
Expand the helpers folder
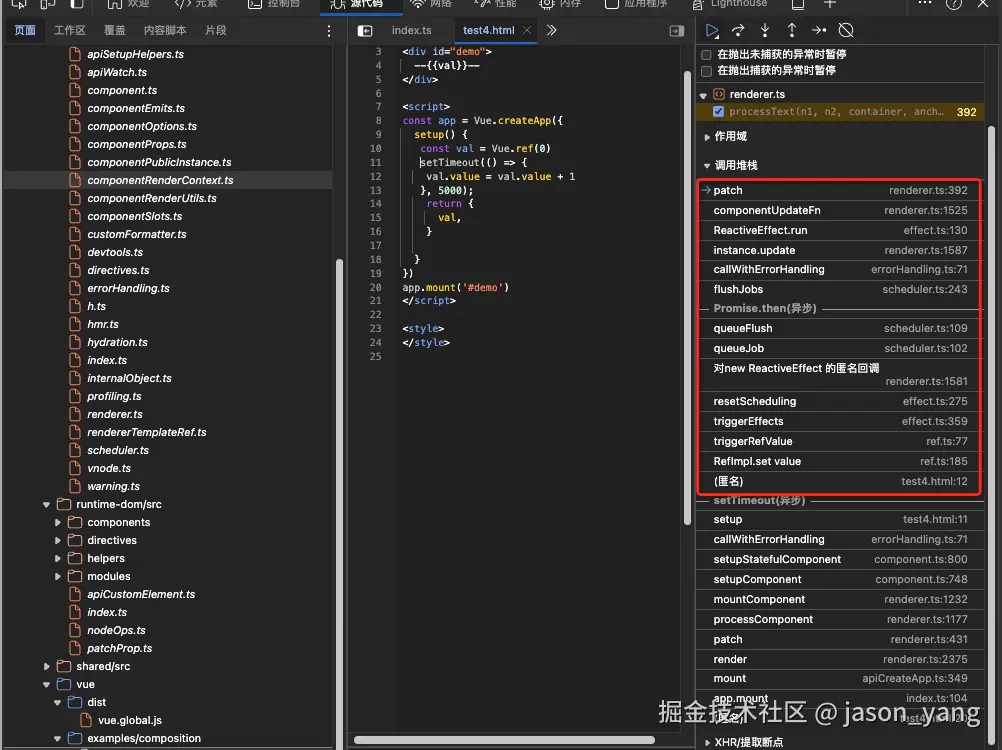tap(58, 558)
